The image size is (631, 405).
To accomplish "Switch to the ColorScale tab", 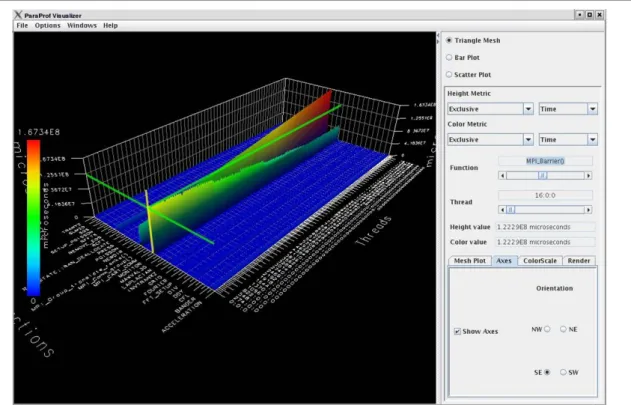I will [x=540, y=260].
